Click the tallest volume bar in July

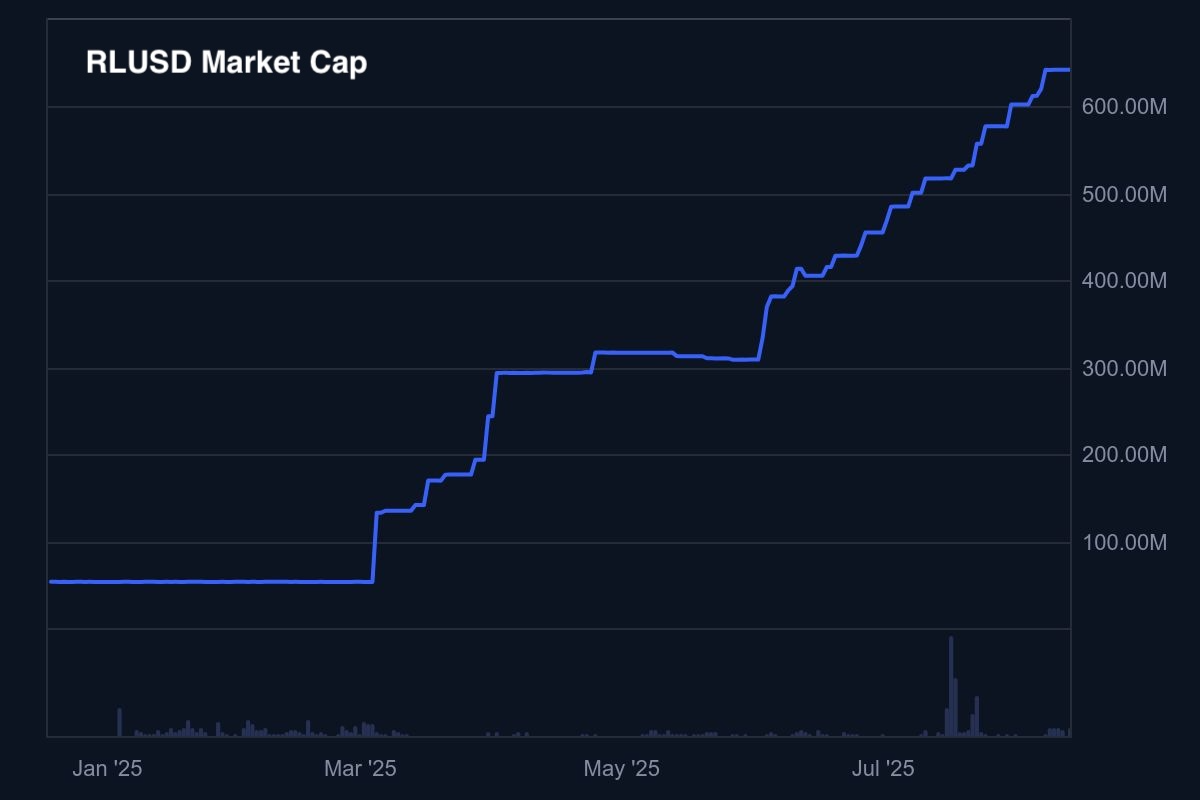click(951, 686)
